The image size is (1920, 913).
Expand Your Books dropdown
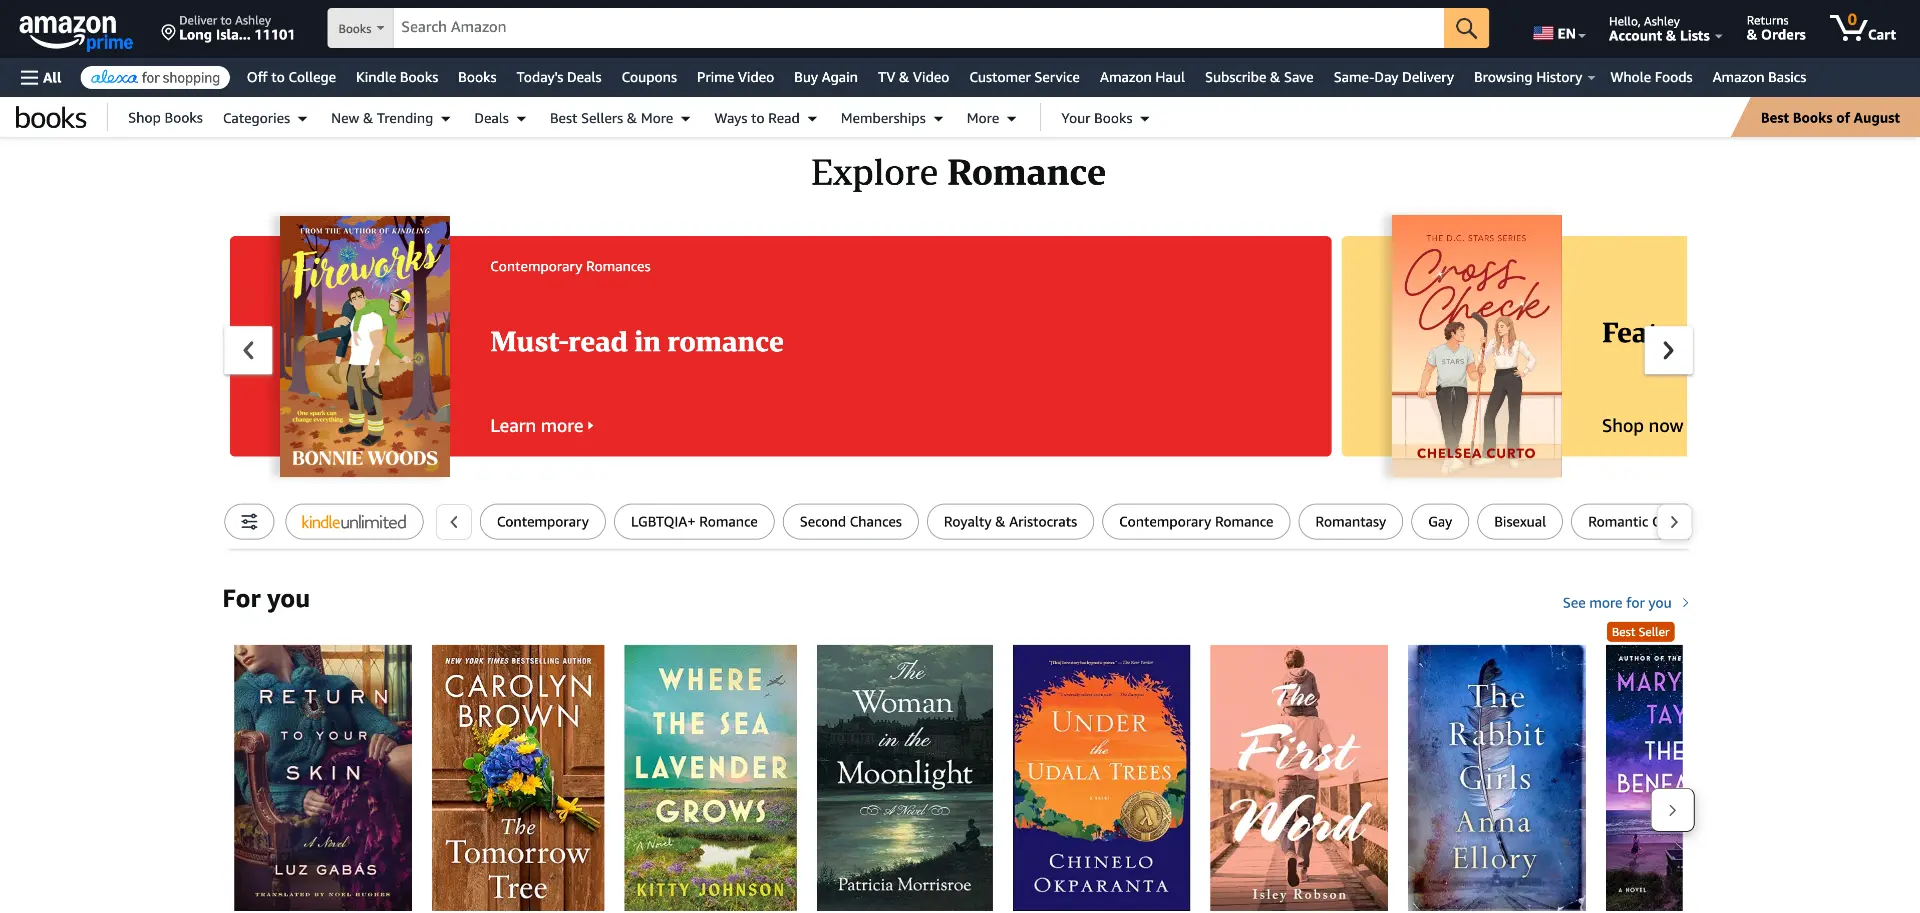pyautogui.click(x=1105, y=118)
